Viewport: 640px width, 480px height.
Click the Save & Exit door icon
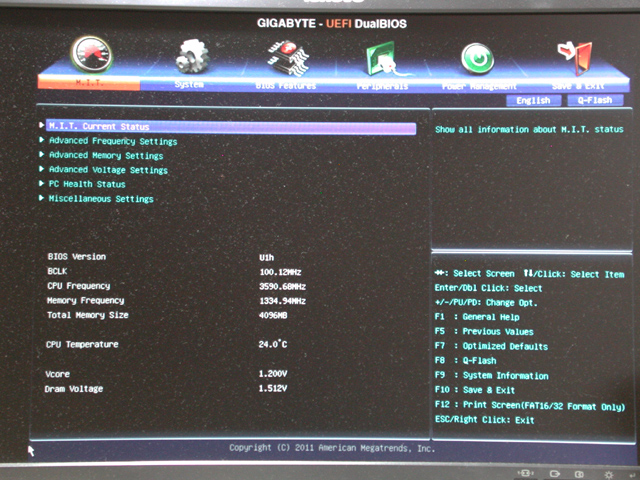(576, 58)
